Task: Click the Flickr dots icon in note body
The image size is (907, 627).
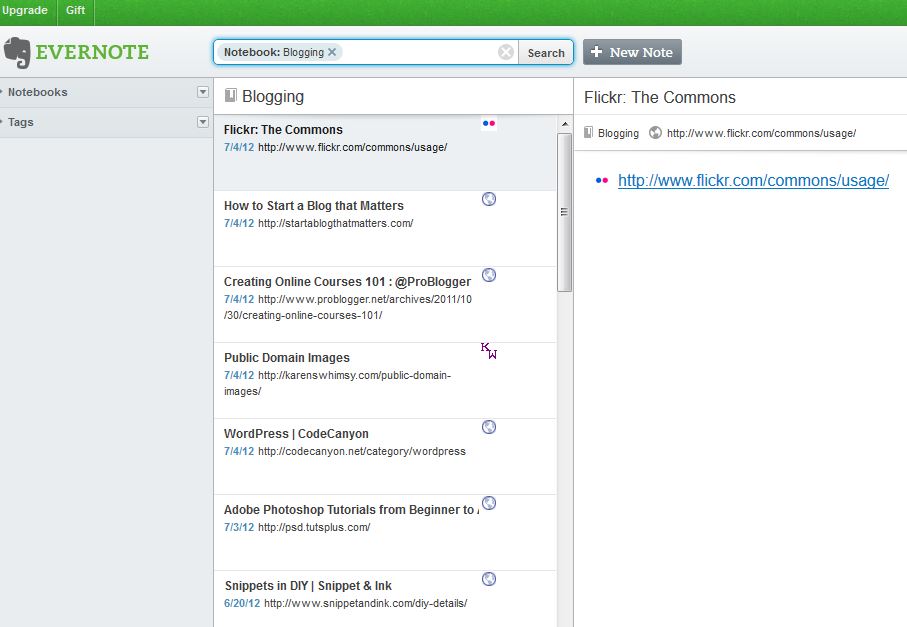Action: (x=602, y=180)
